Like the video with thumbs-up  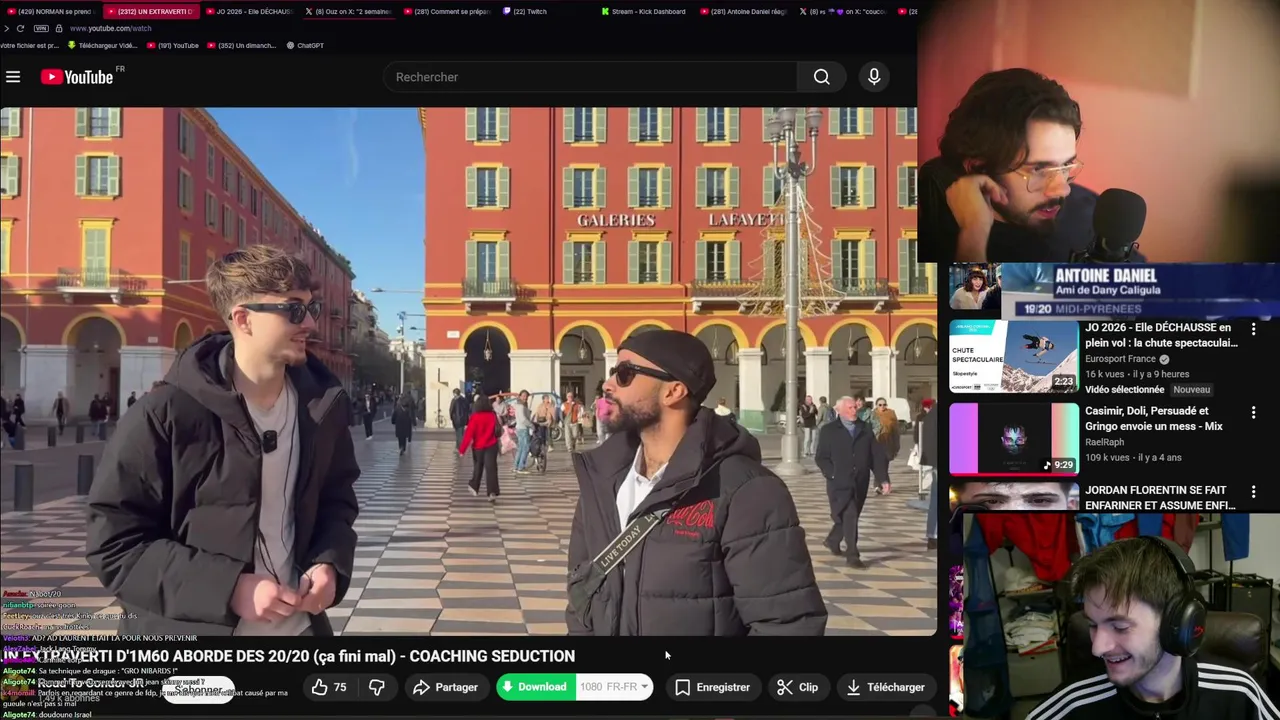(x=329, y=687)
